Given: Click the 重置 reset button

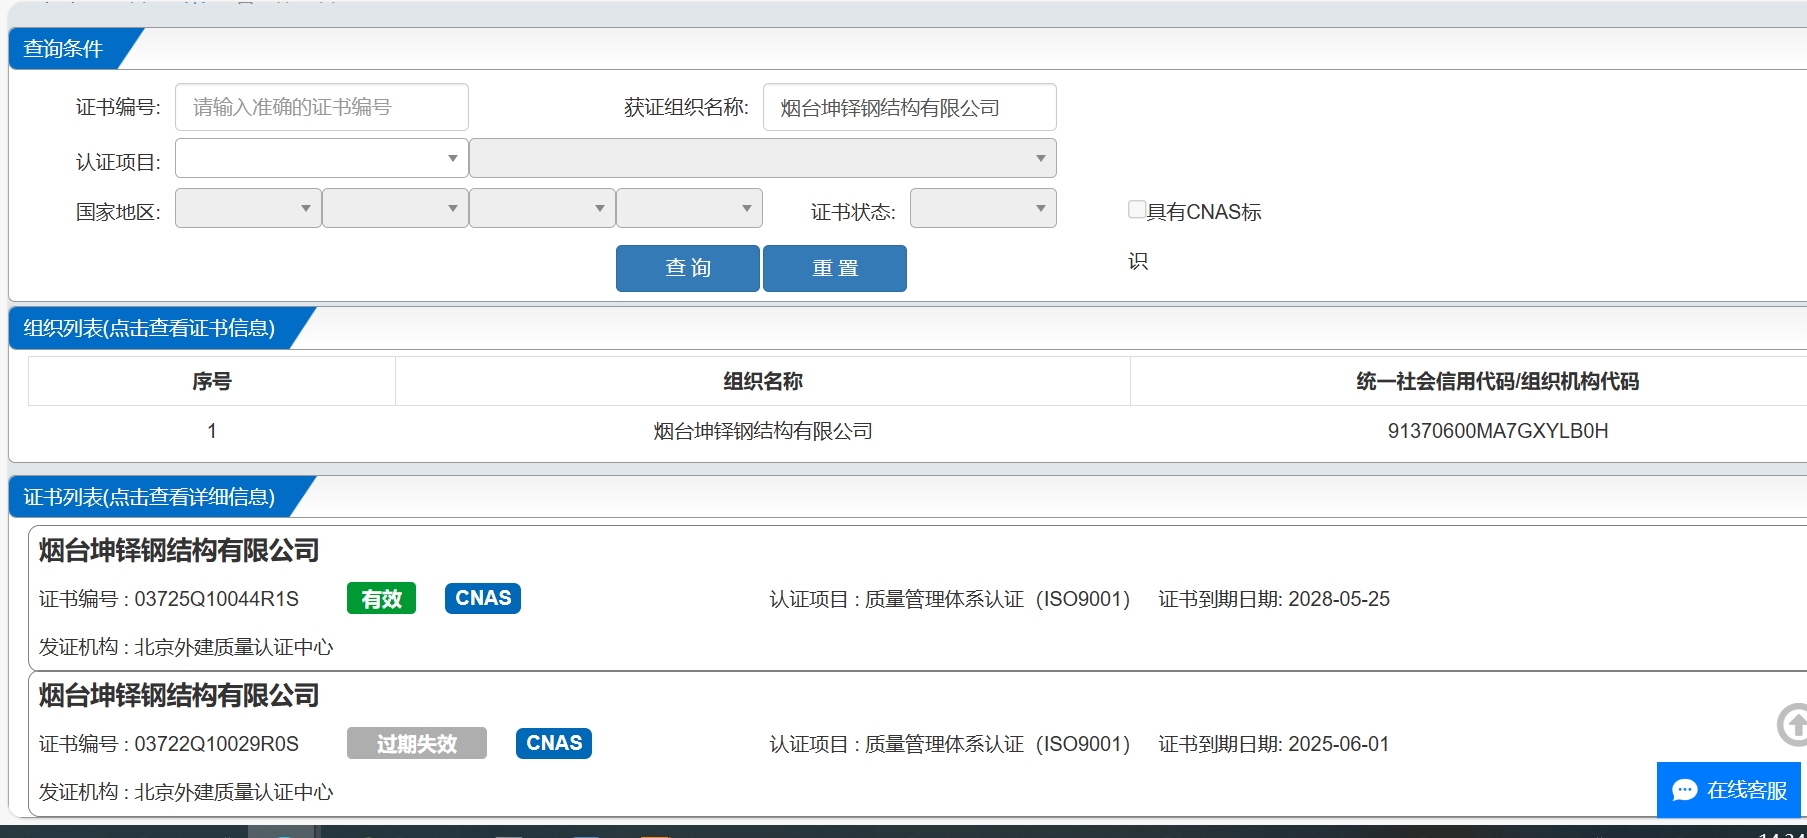Looking at the screenshot, I should tap(835, 268).
